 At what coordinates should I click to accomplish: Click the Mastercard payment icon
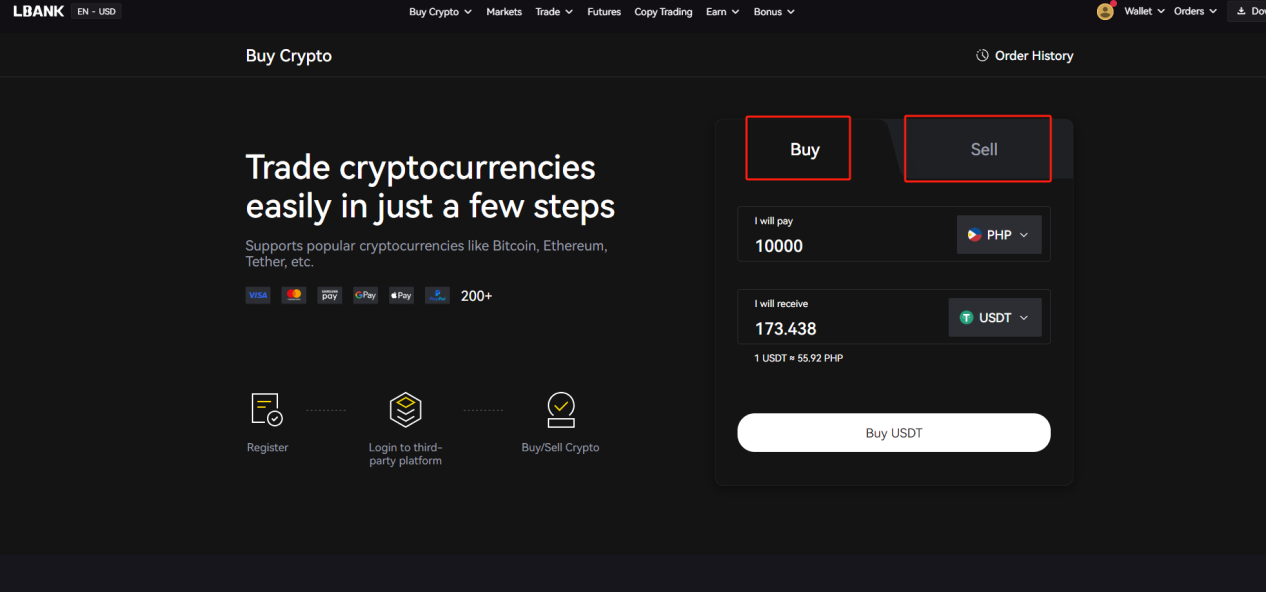coord(293,295)
